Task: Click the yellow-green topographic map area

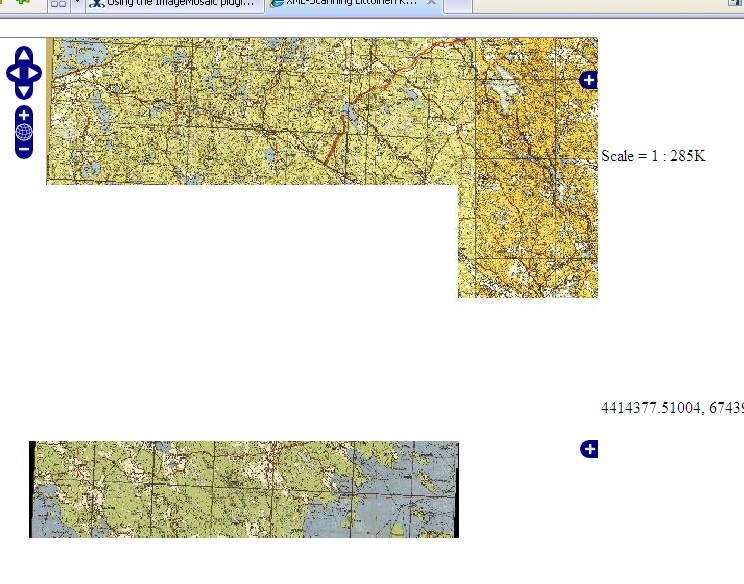Action: [261, 111]
